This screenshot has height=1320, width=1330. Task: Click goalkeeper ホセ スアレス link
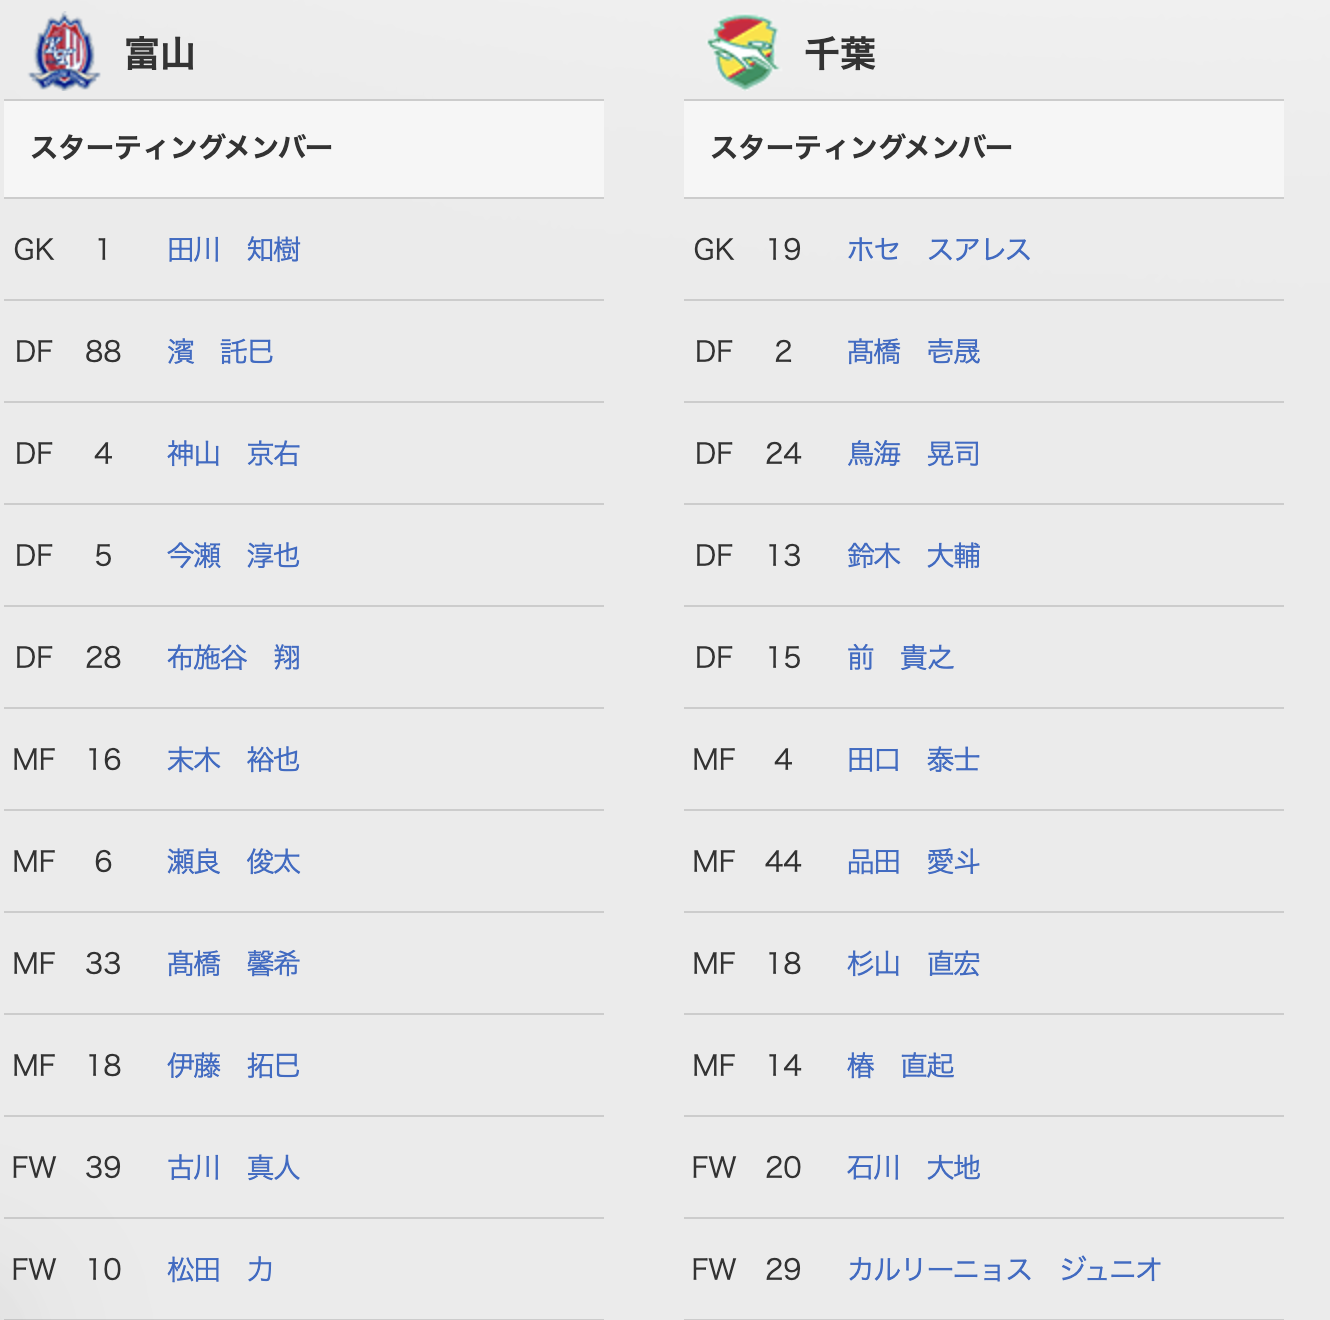pos(939,250)
